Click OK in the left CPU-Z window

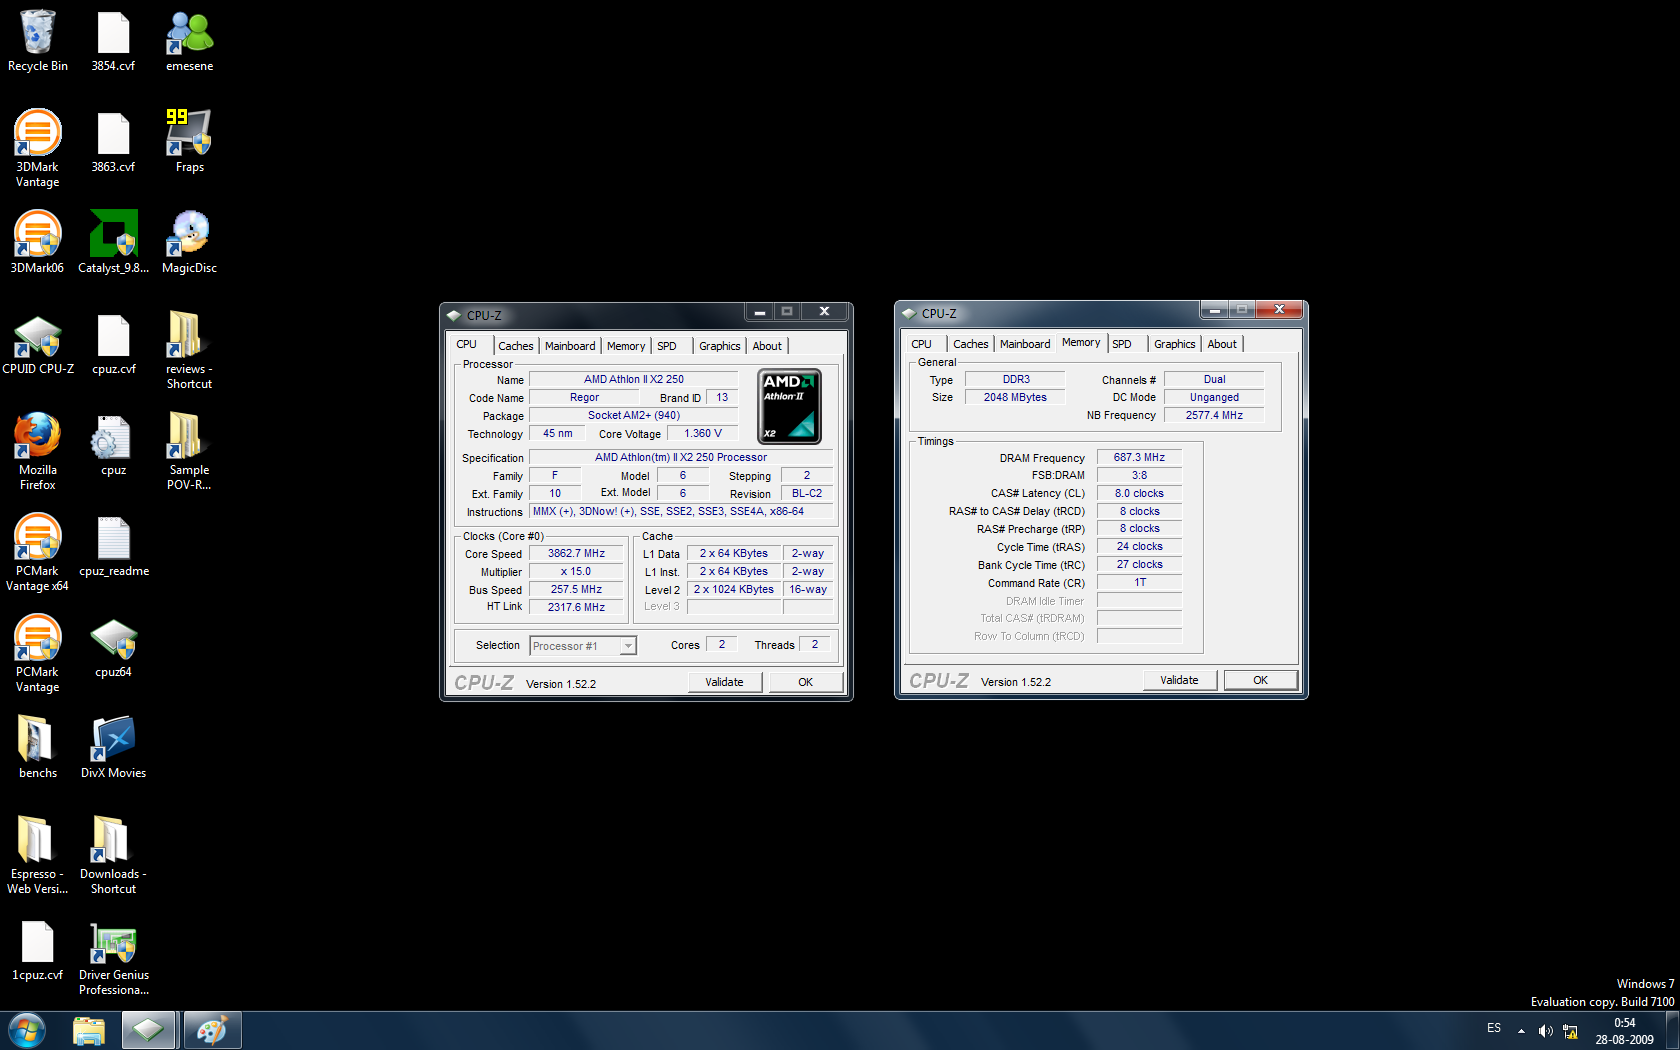[806, 682]
